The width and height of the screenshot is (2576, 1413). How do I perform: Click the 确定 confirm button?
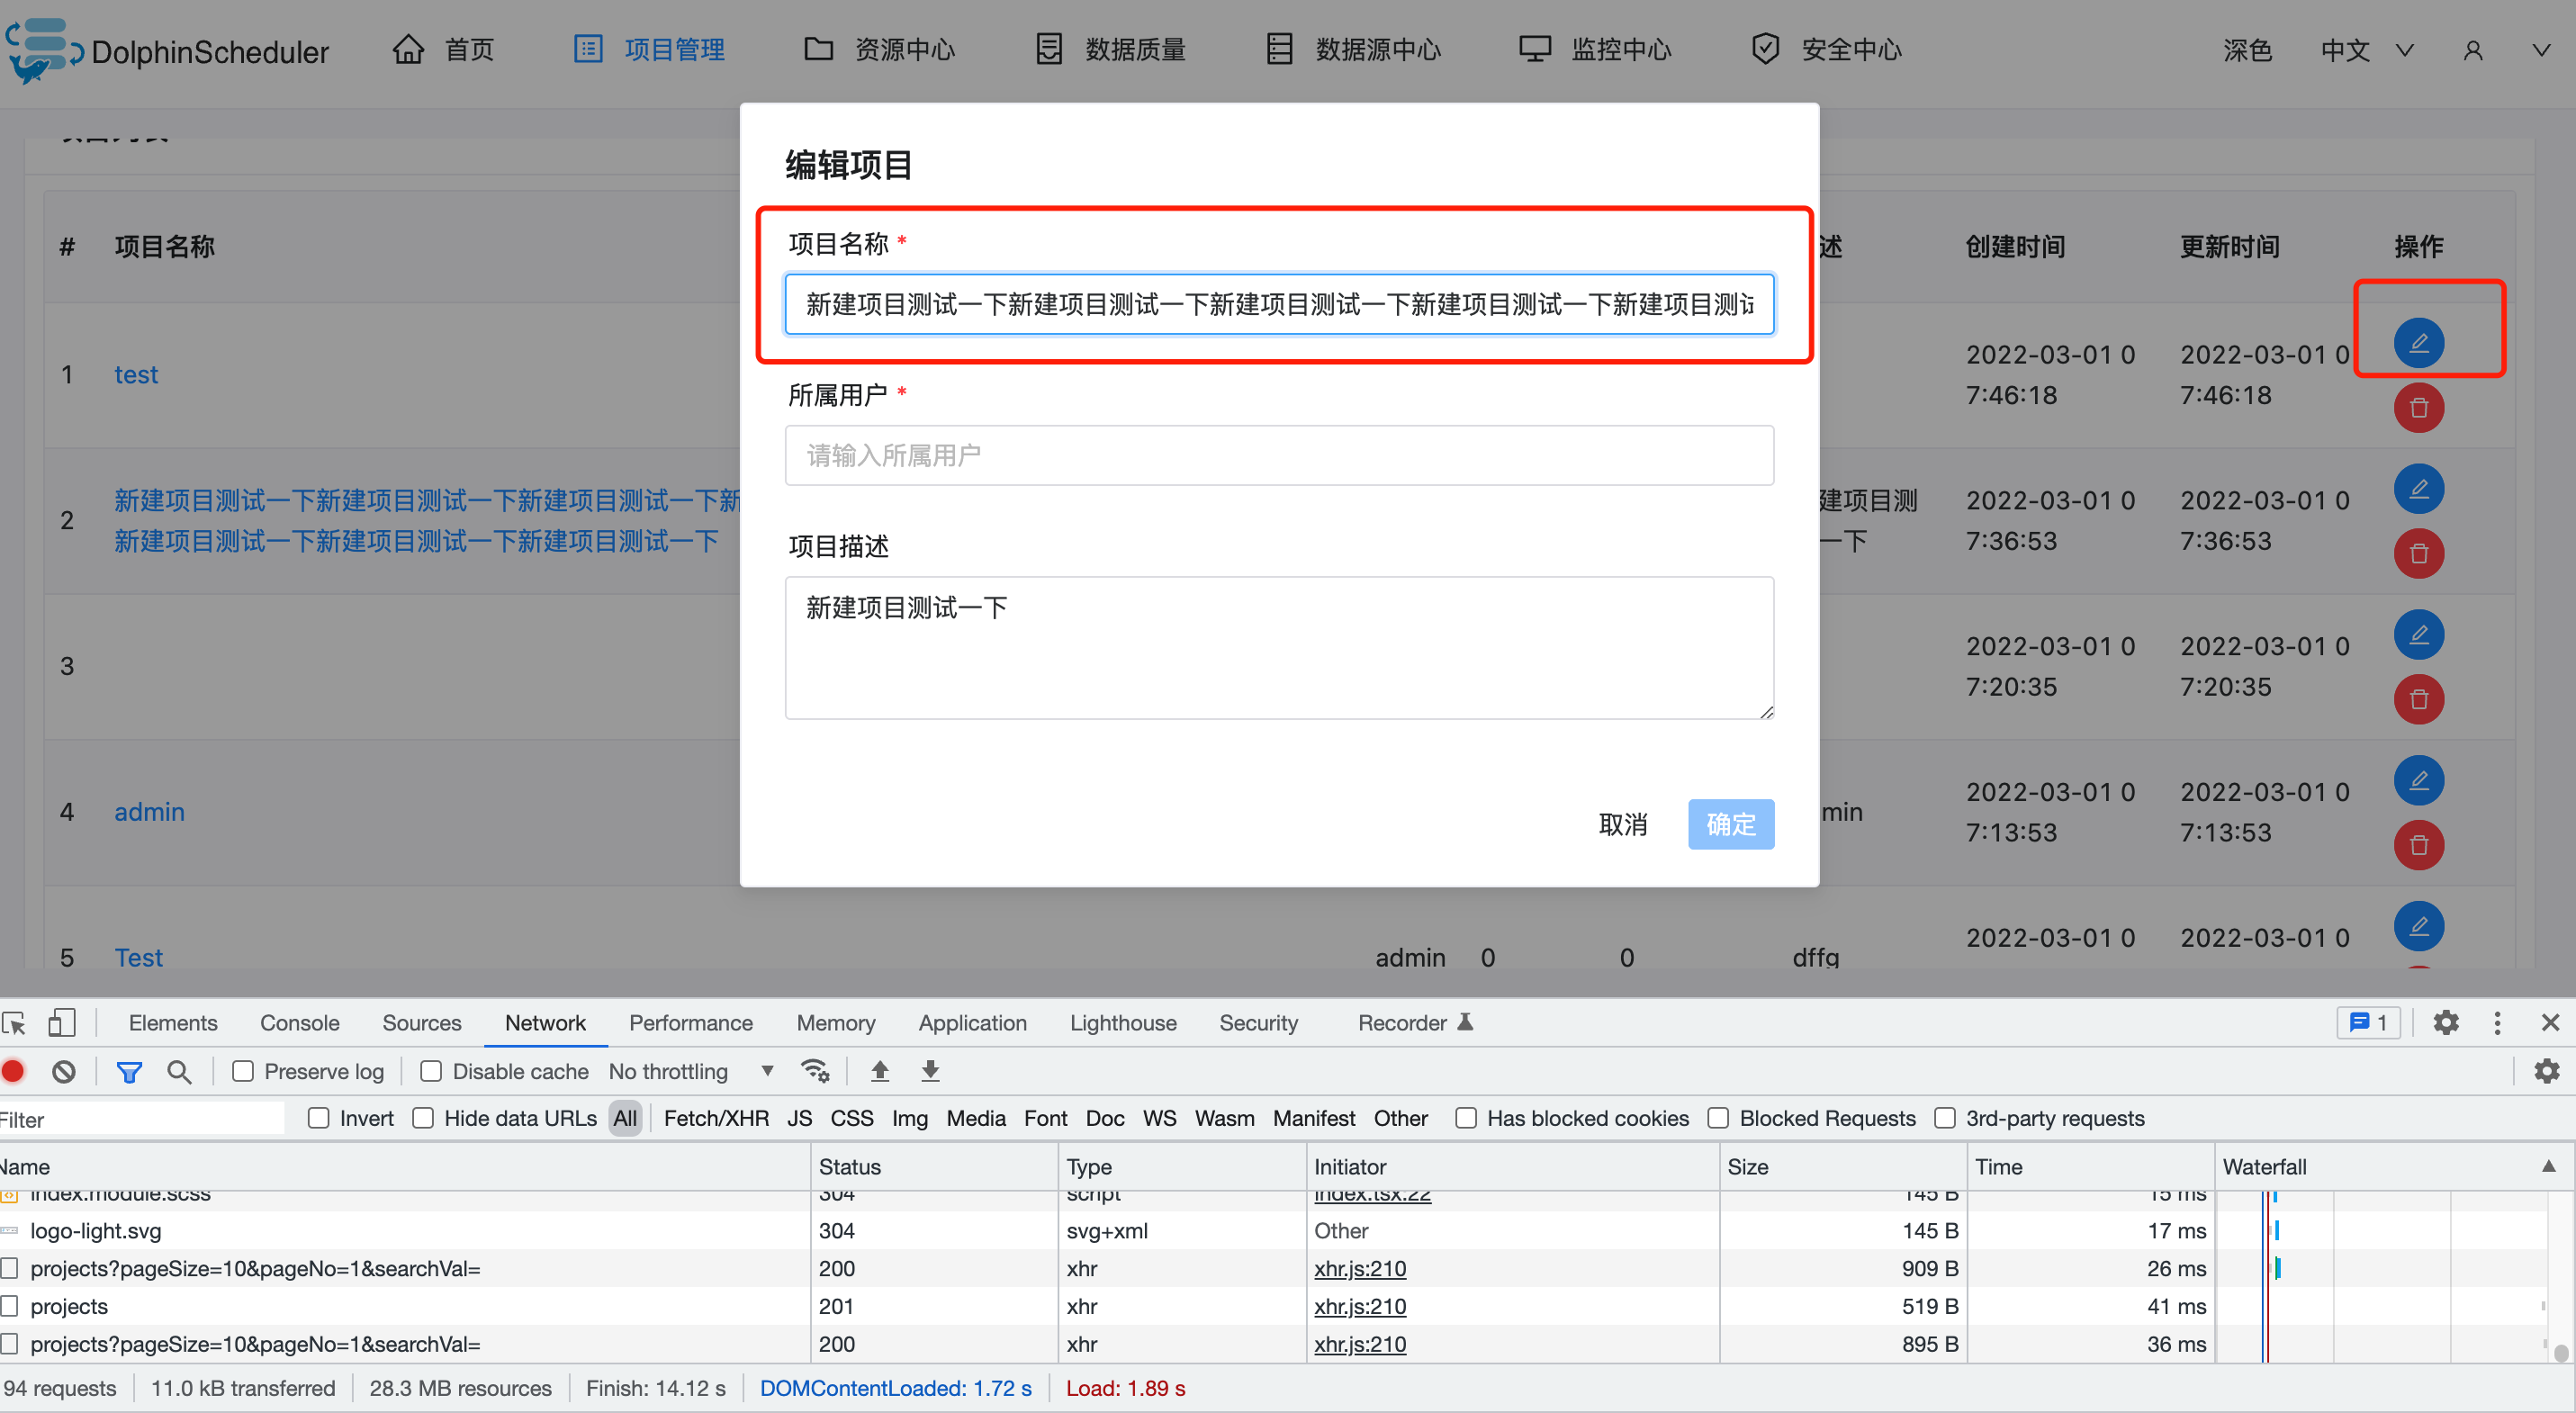click(1731, 824)
